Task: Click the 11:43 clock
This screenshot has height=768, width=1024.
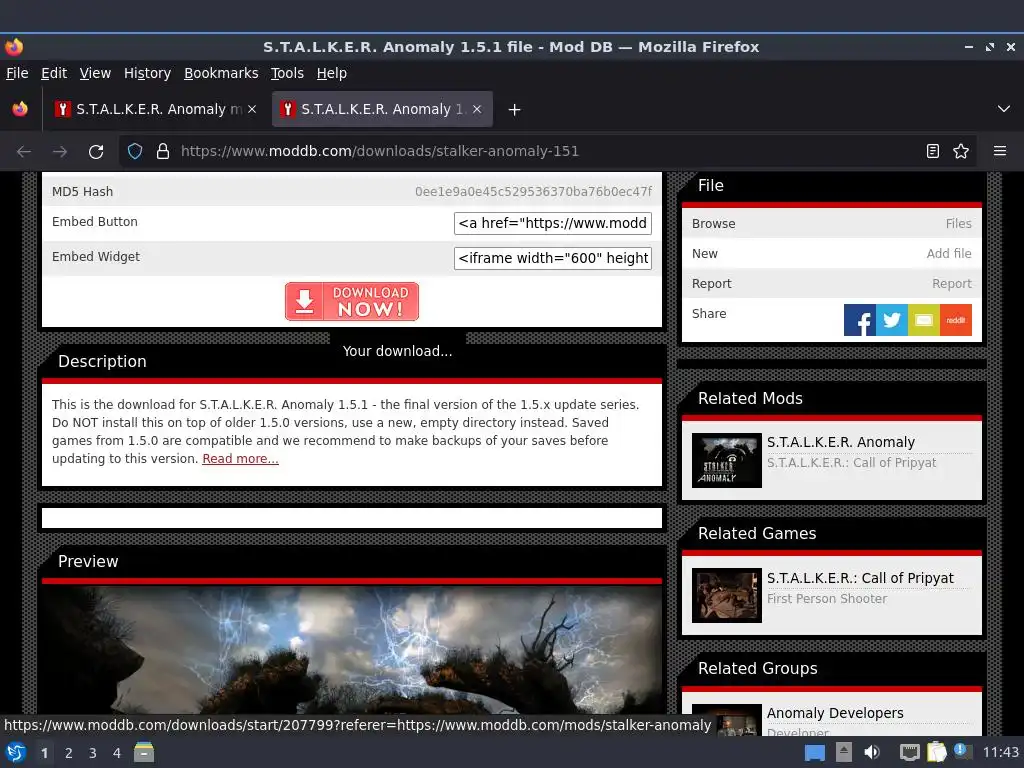Action: click(x=1000, y=752)
